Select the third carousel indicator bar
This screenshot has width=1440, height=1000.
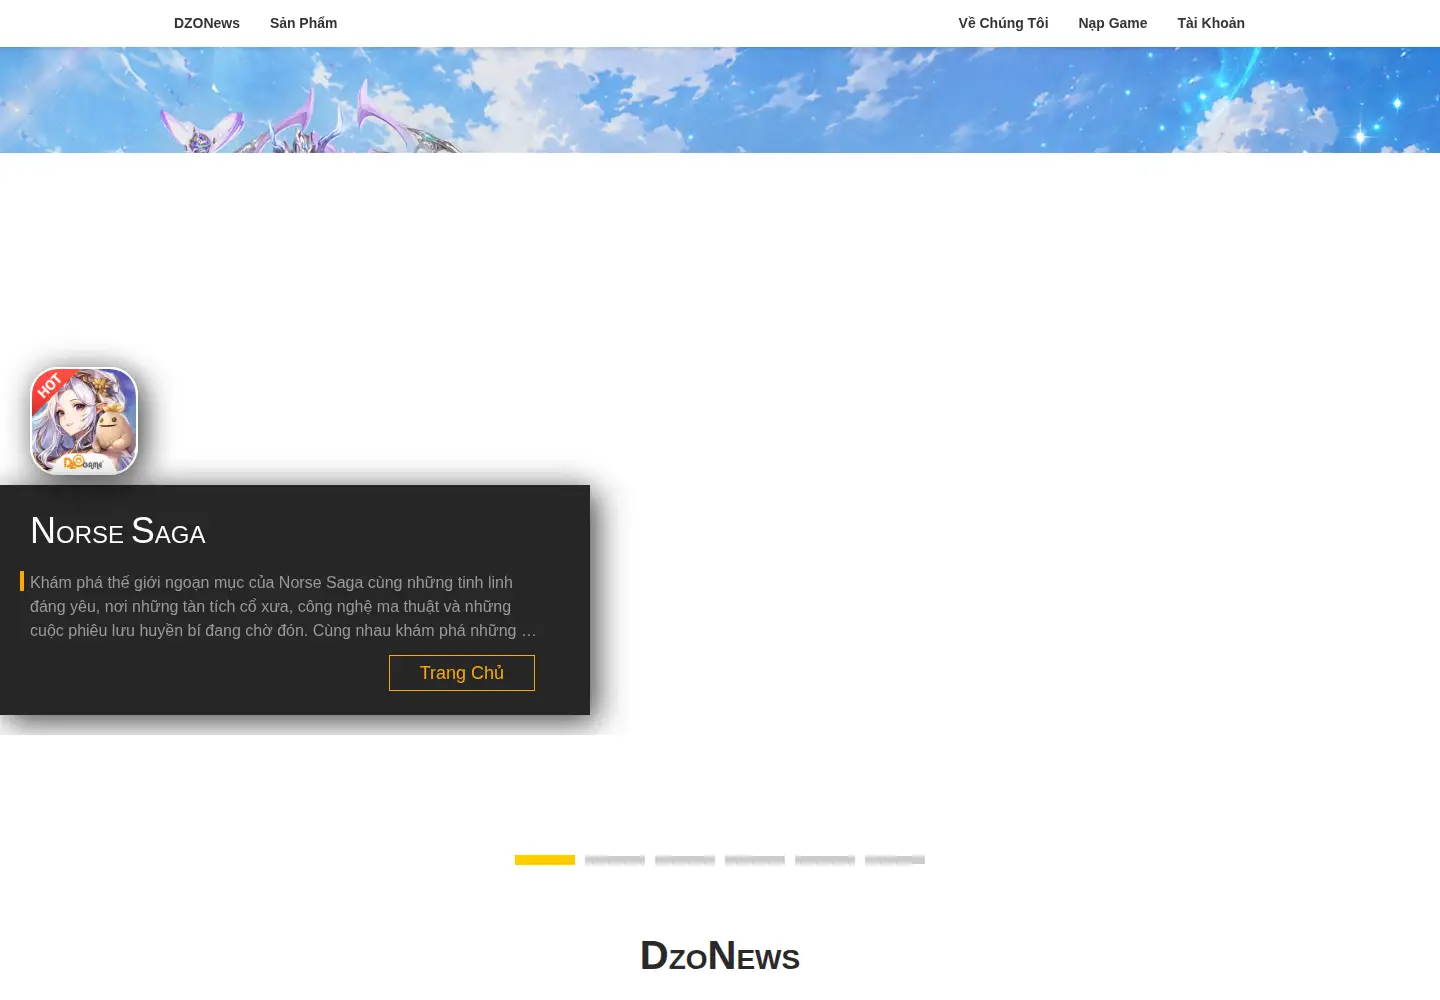click(685, 860)
